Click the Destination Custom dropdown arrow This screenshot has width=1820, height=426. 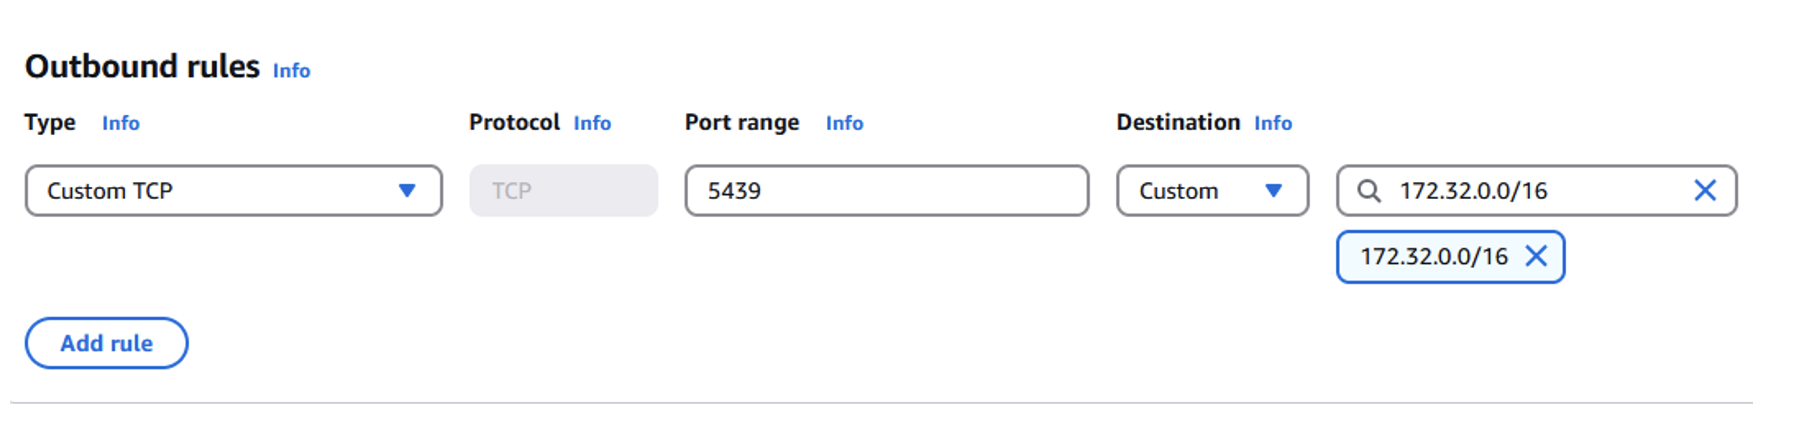(1273, 190)
